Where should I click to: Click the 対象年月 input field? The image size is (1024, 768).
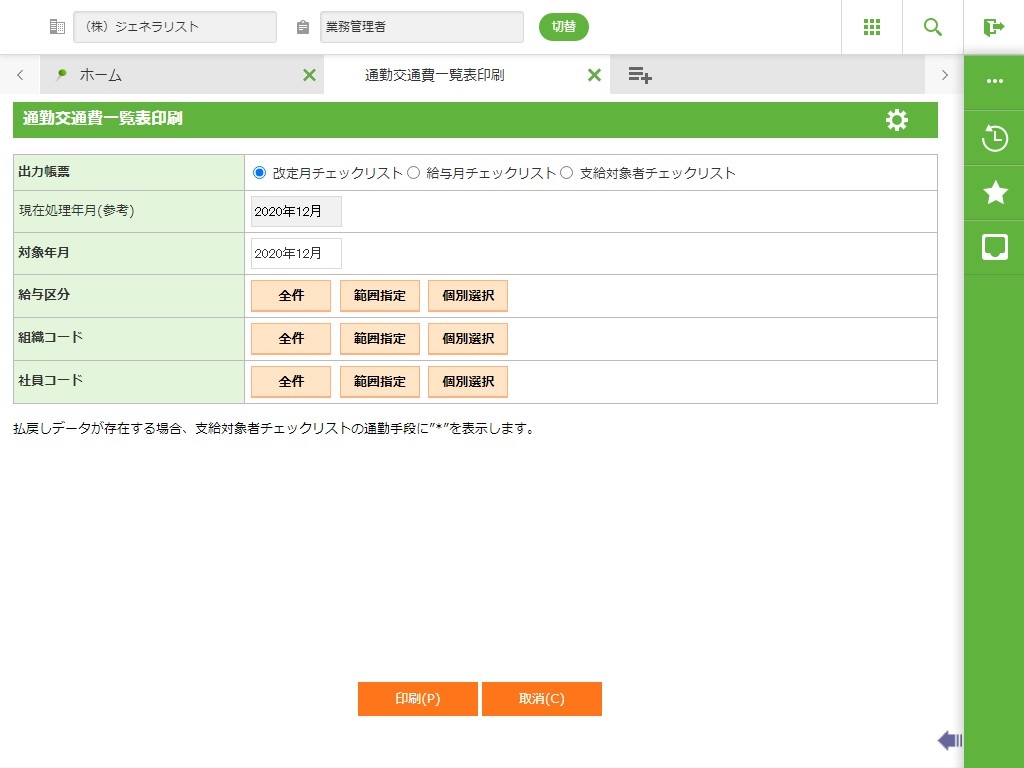click(x=296, y=254)
